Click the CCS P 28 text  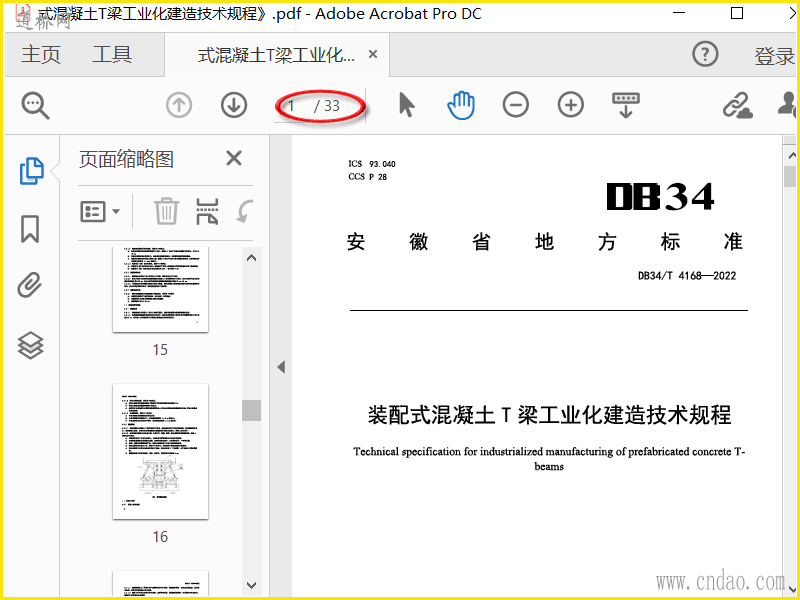tap(367, 177)
